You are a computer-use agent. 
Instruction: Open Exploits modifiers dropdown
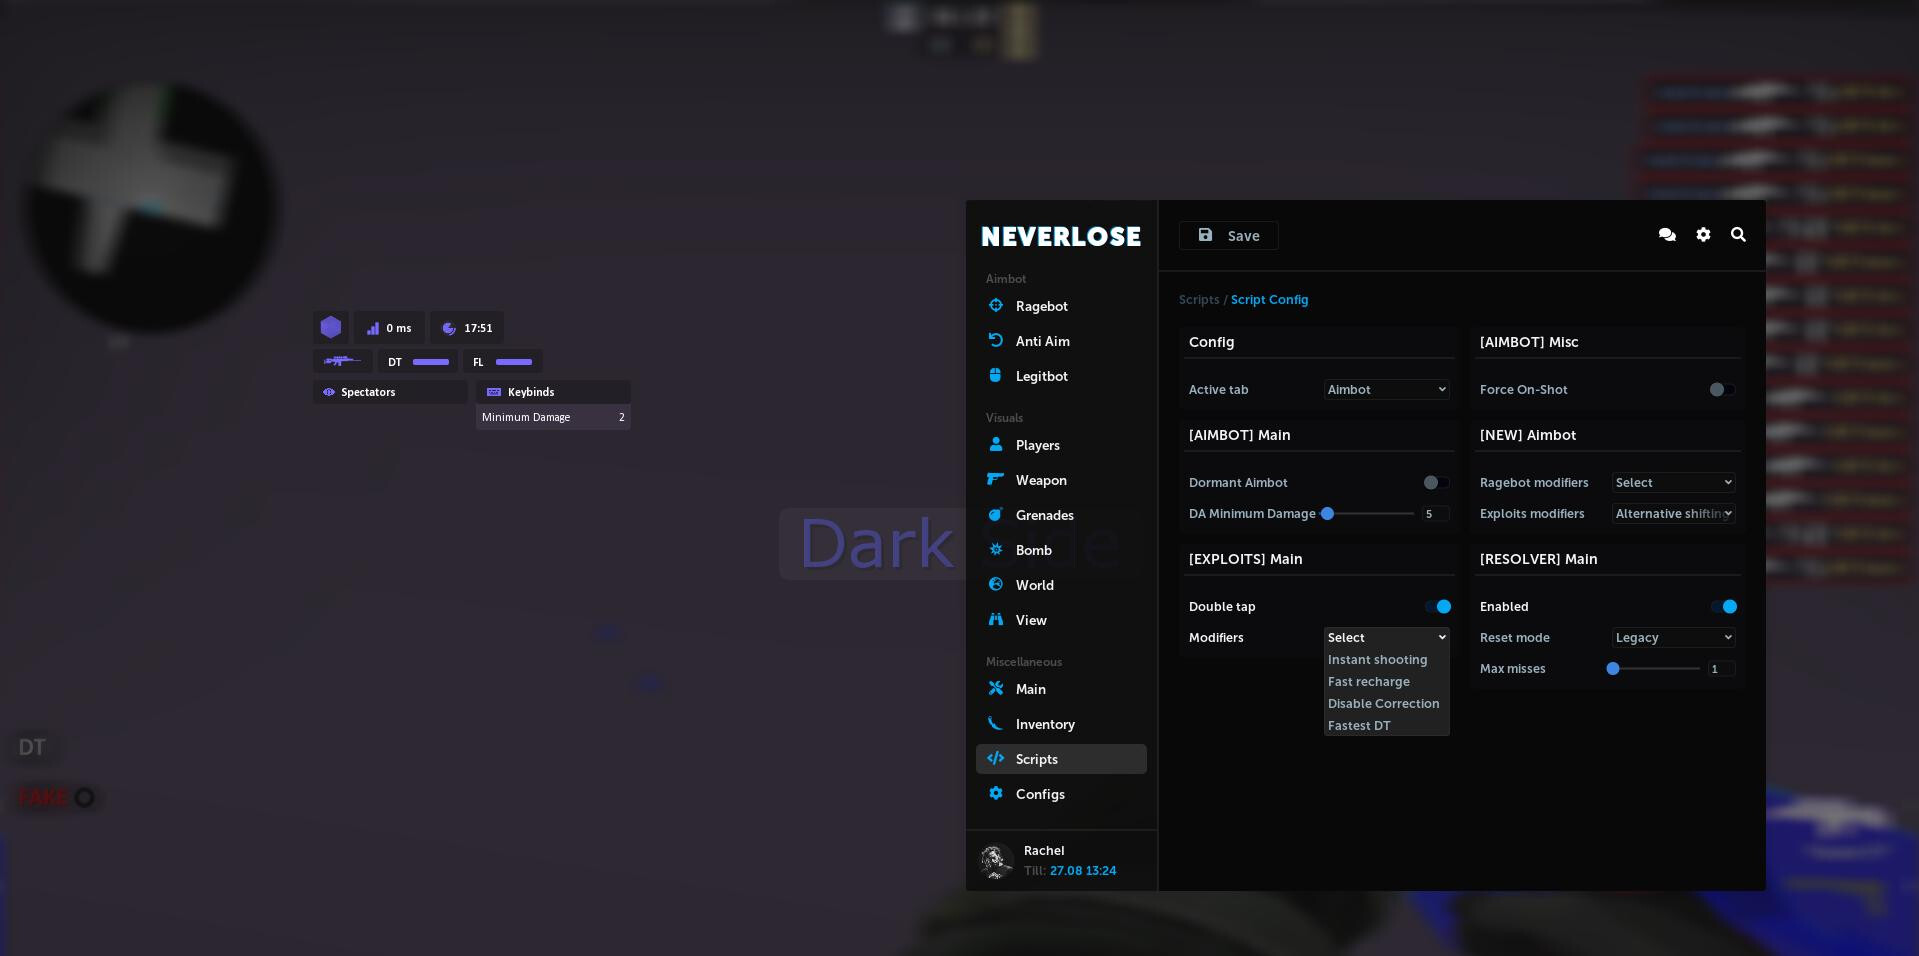tap(1673, 513)
